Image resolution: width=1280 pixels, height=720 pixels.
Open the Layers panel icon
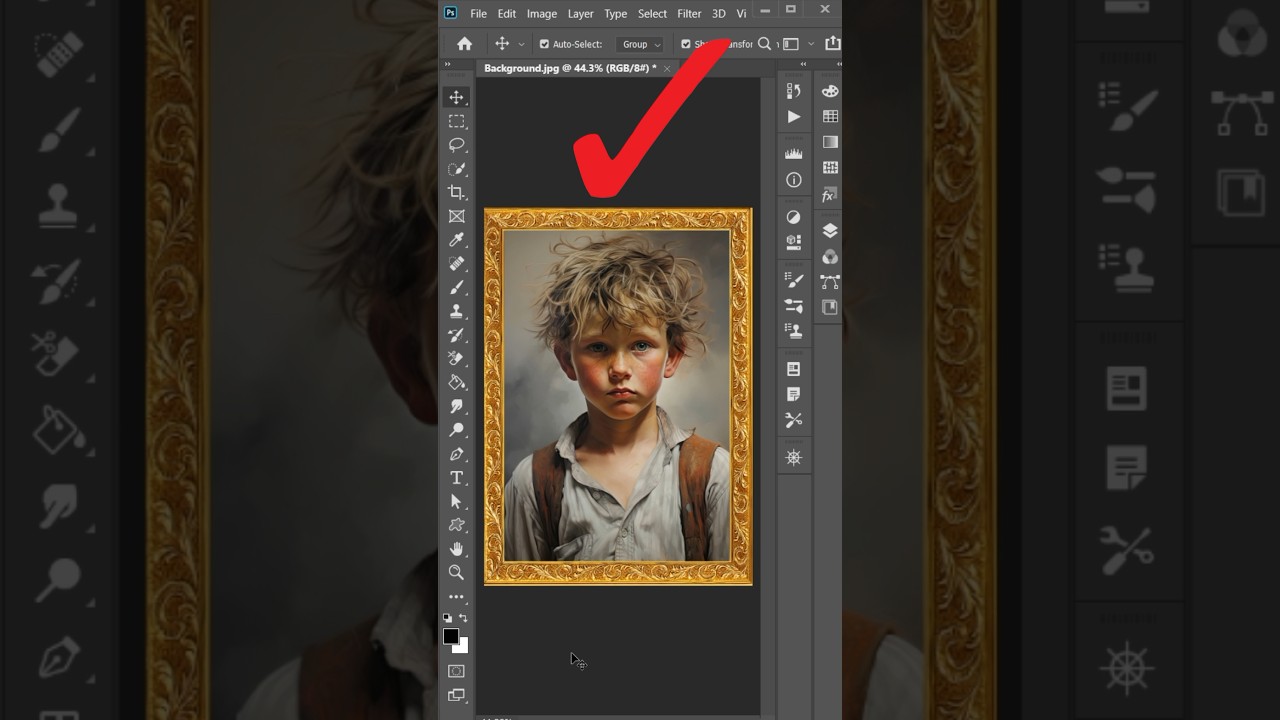tap(830, 231)
